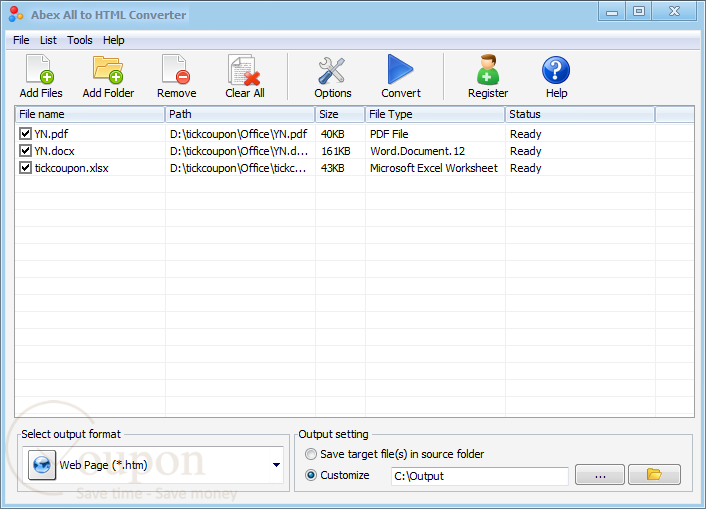The height and width of the screenshot is (509, 706).
Task: Sort by Status column header
Action: 580,114
